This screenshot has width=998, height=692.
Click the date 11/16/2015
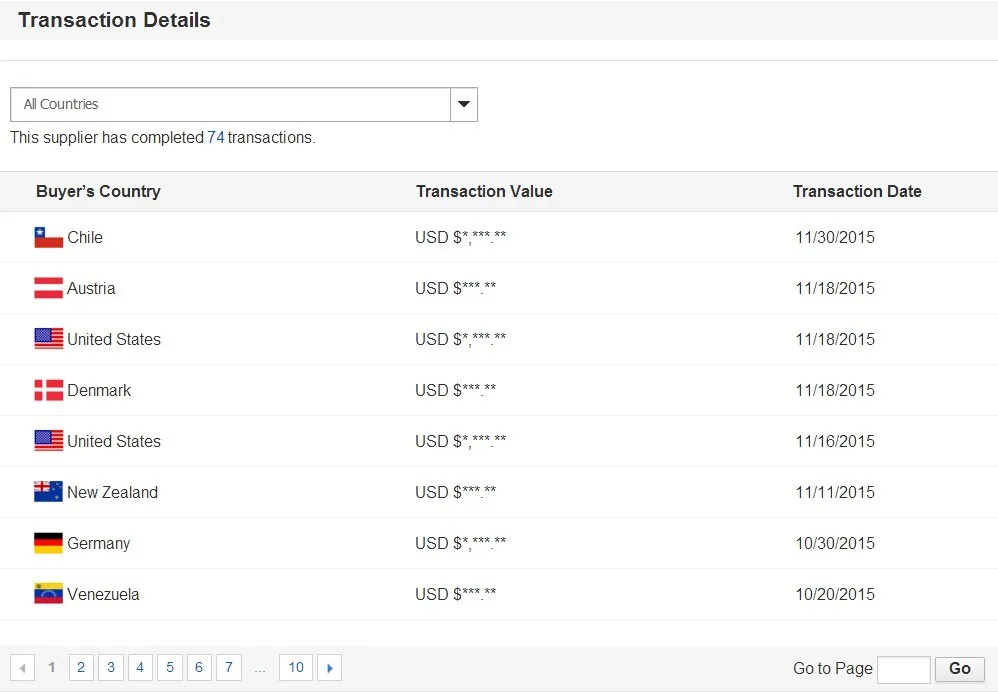pos(835,441)
